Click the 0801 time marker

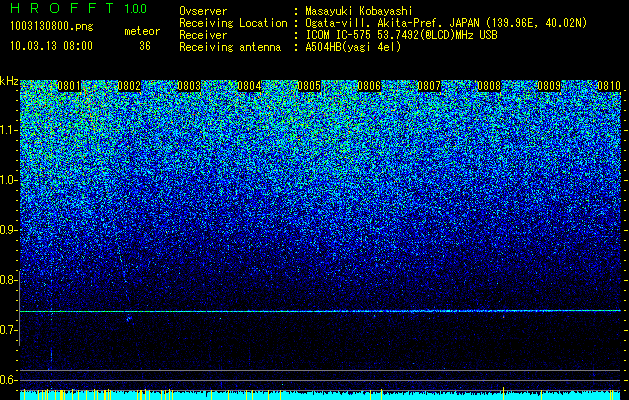click(x=69, y=86)
